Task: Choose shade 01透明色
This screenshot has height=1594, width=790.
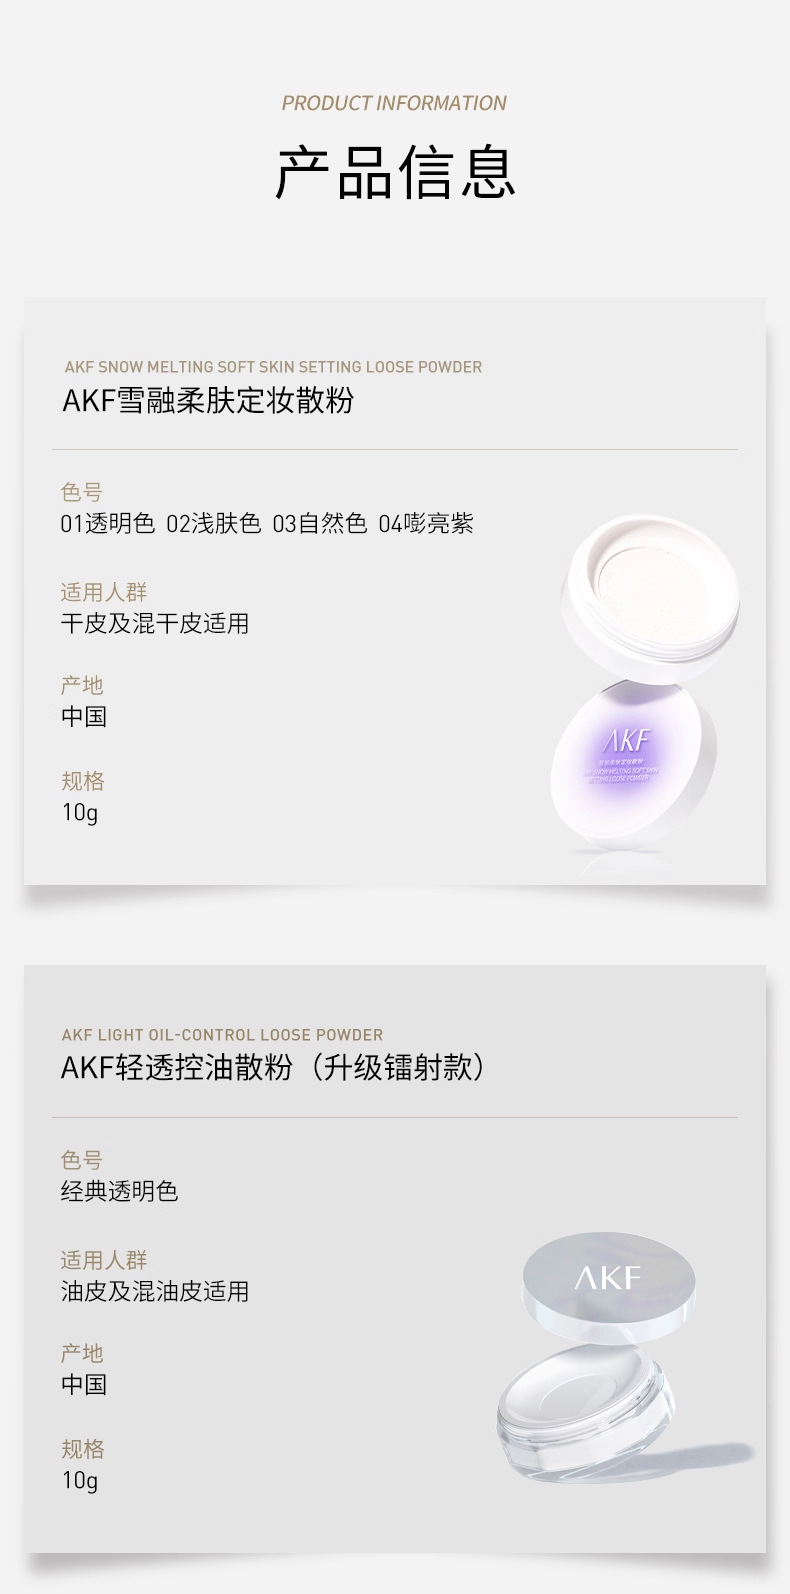Action: coord(108,524)
